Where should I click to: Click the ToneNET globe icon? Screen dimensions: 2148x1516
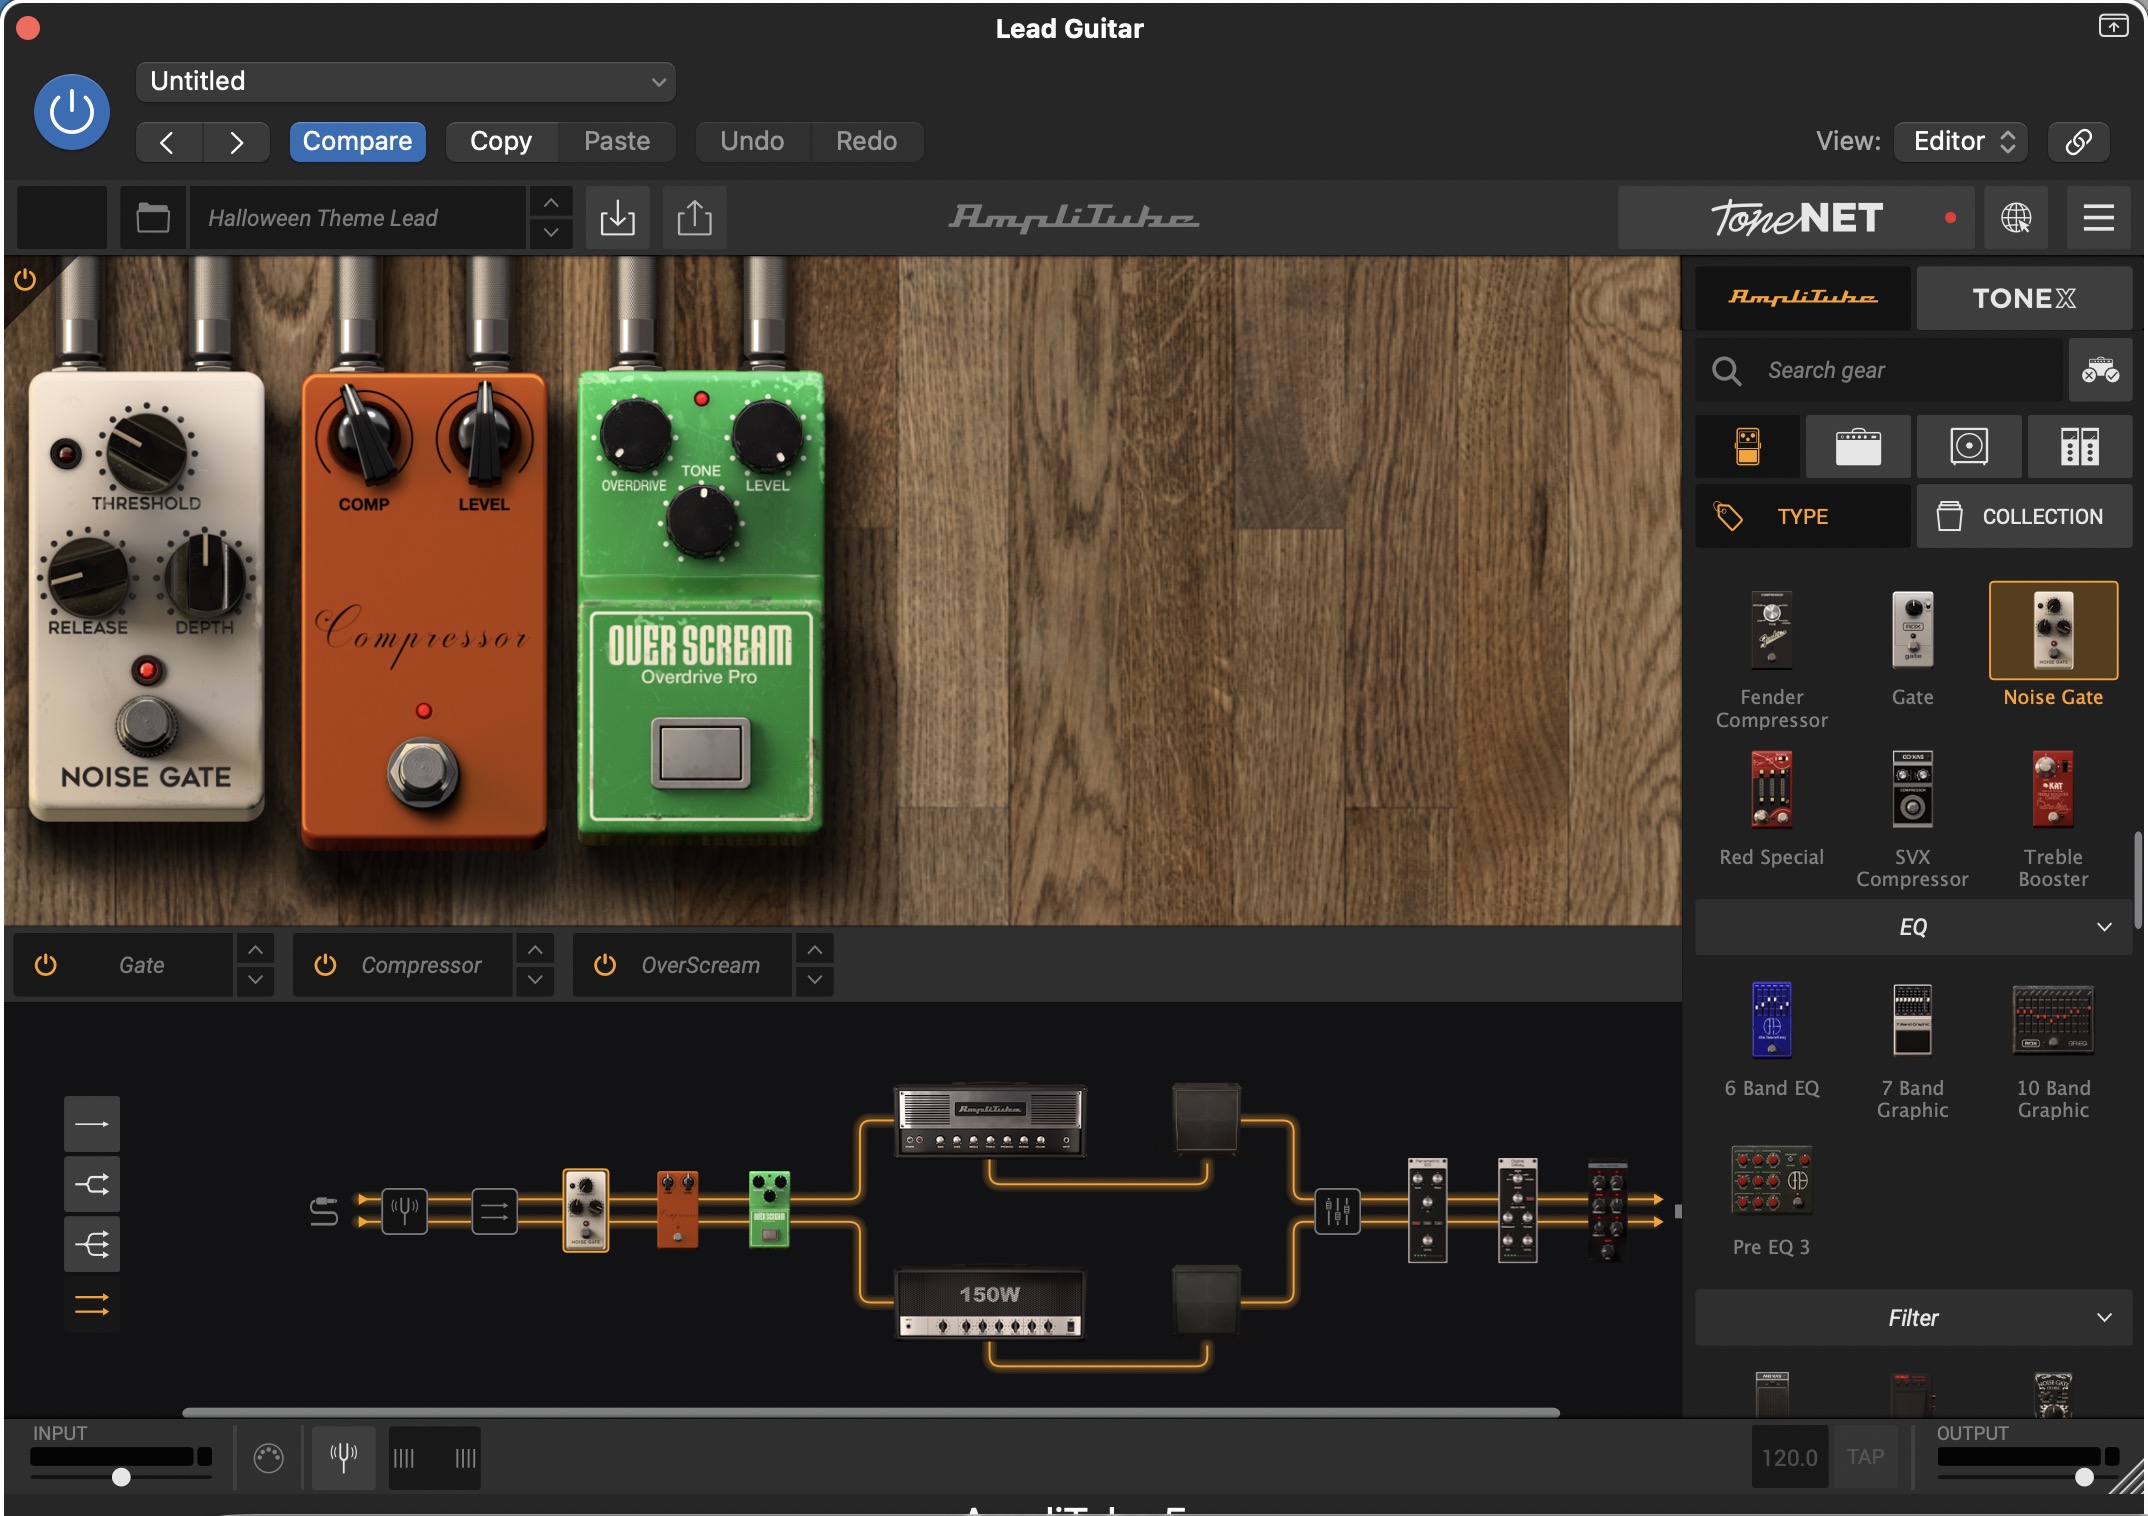(2015, 217)
